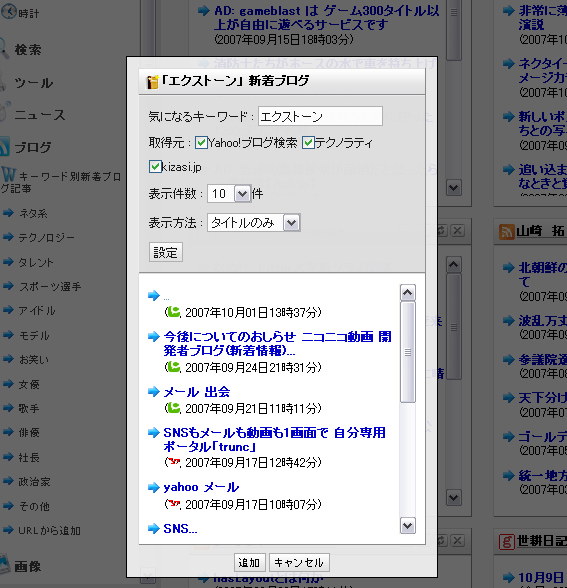Click the 設定 button

[166, 252]
